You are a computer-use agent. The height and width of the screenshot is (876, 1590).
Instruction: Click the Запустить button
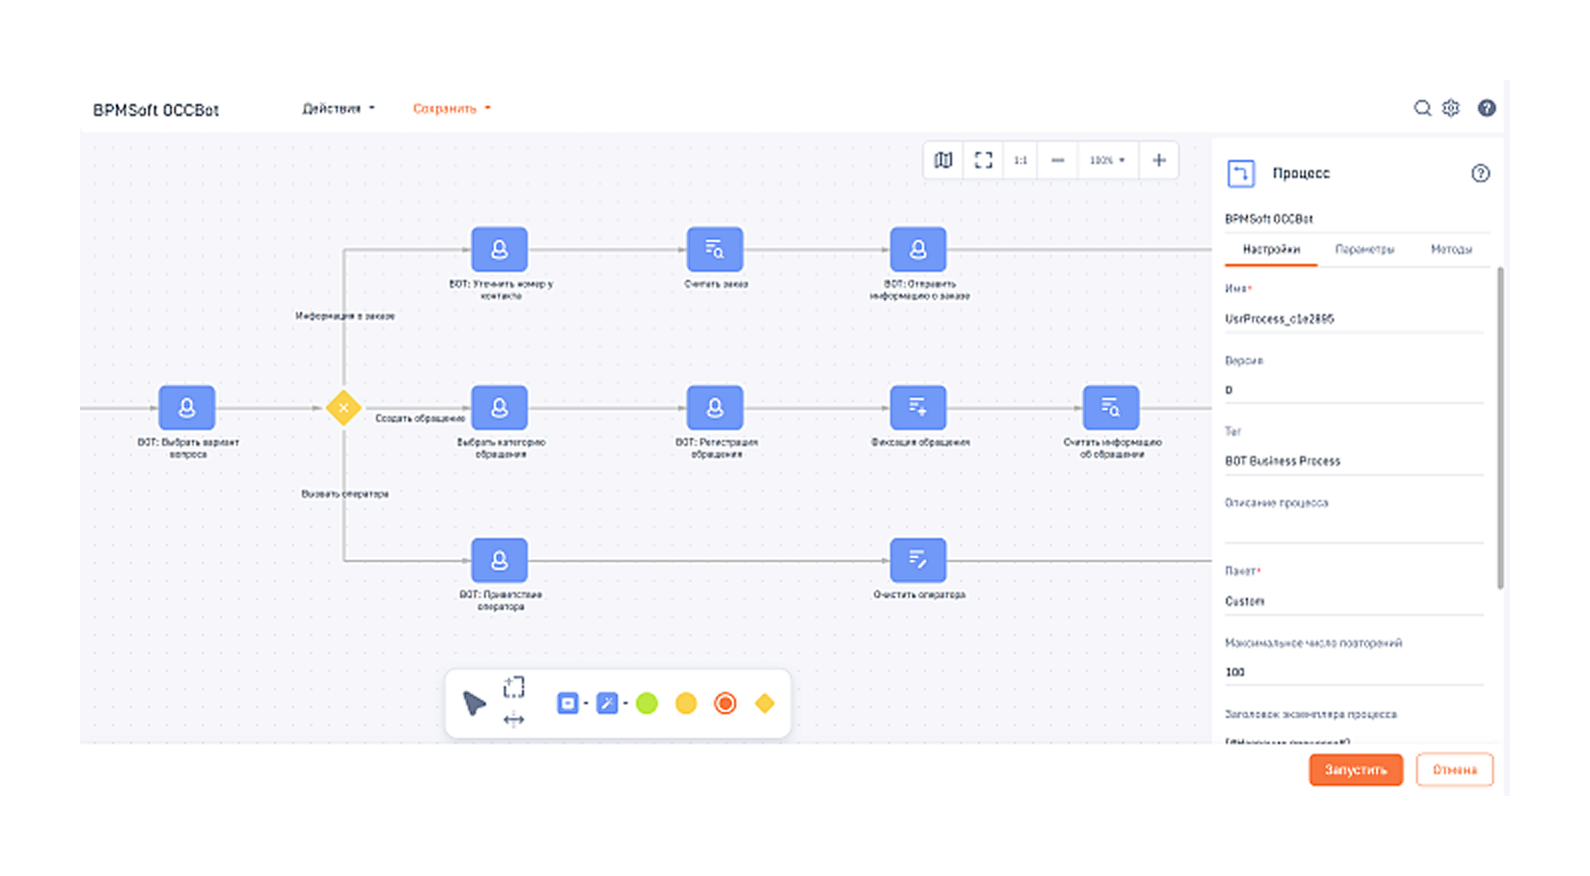click(x=1356, y=770)
